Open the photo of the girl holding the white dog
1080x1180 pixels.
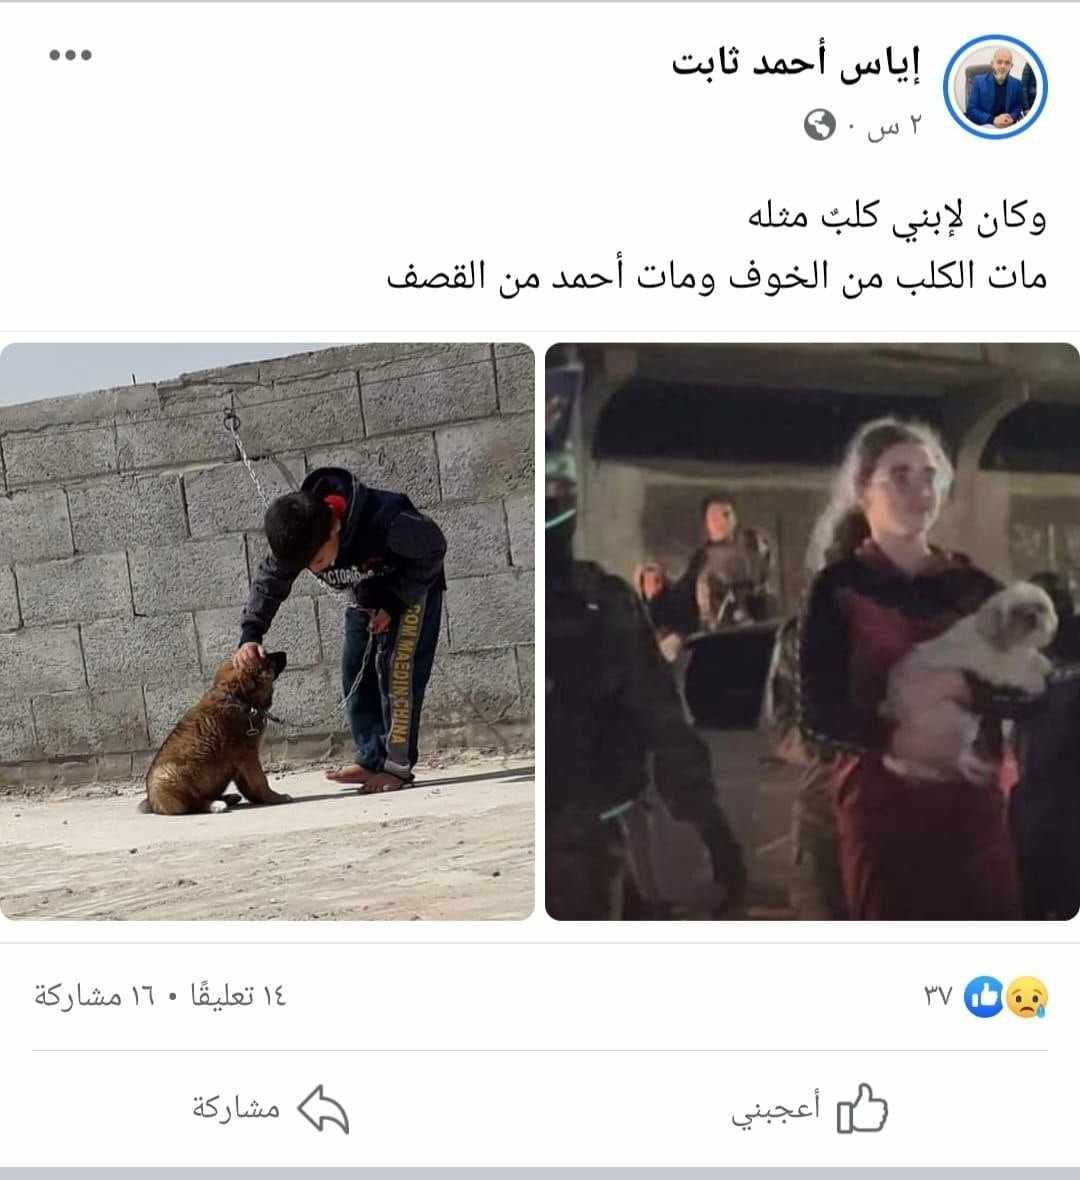[x=812, y=631]
